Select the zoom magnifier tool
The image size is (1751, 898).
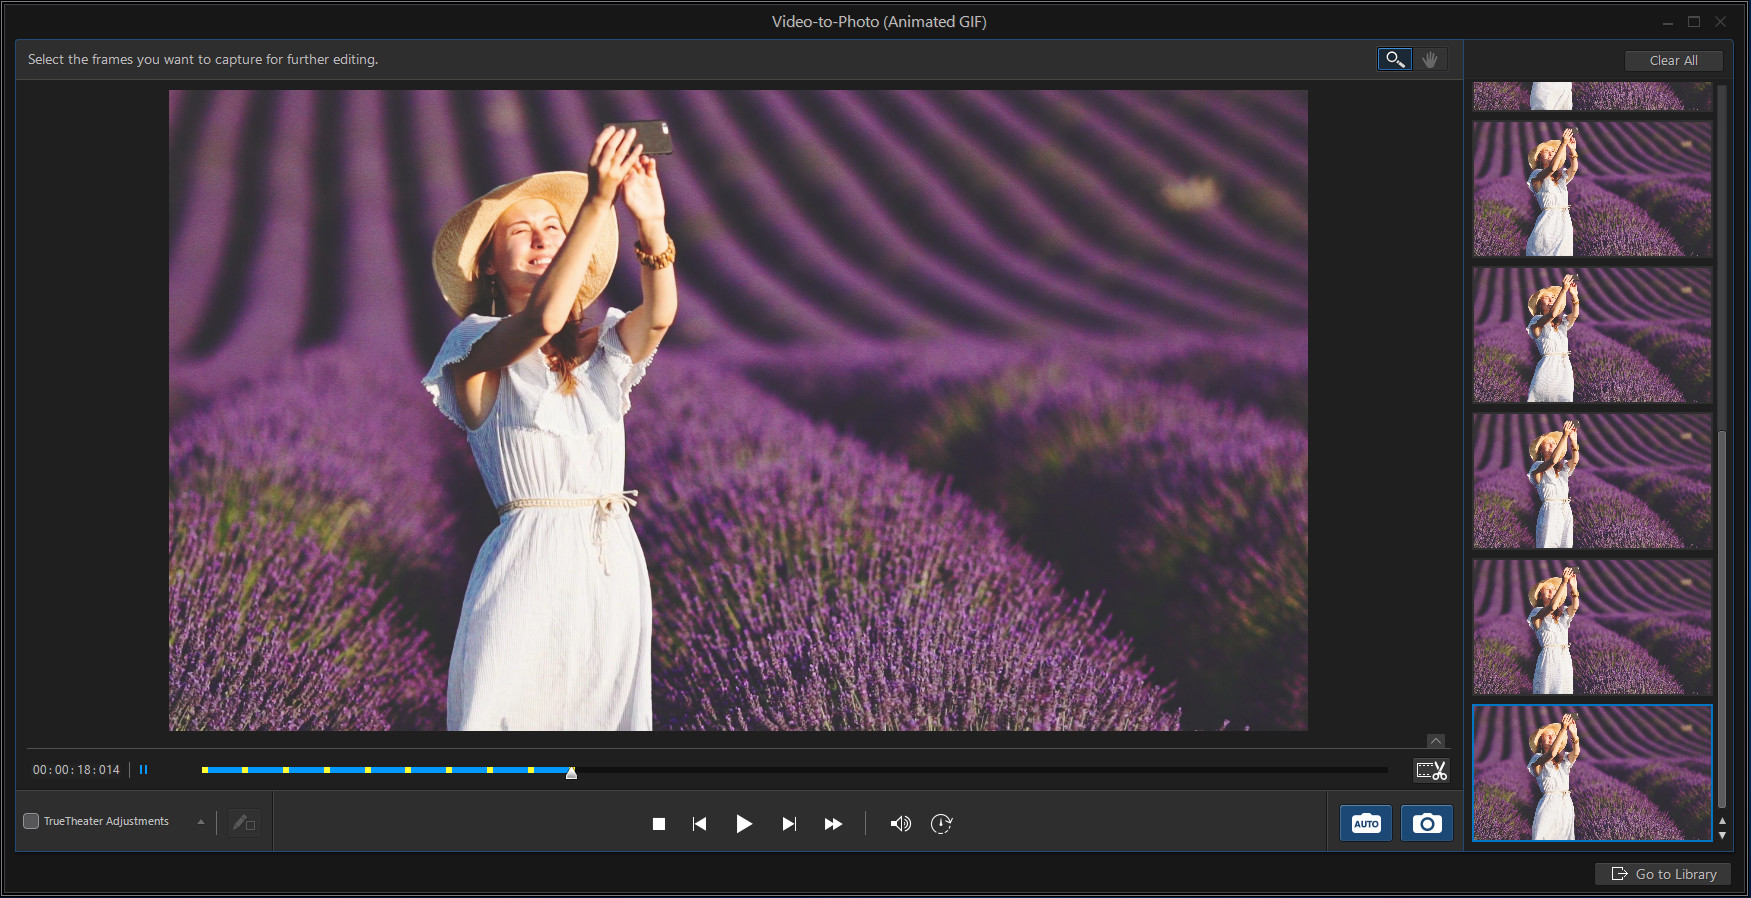click(x=1394, y=60)
